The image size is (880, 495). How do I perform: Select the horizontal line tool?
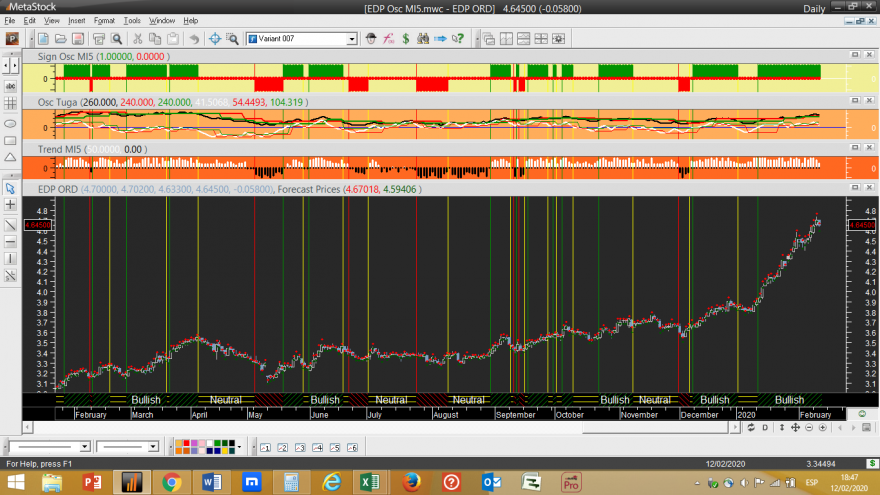click(x=10, y=242)
